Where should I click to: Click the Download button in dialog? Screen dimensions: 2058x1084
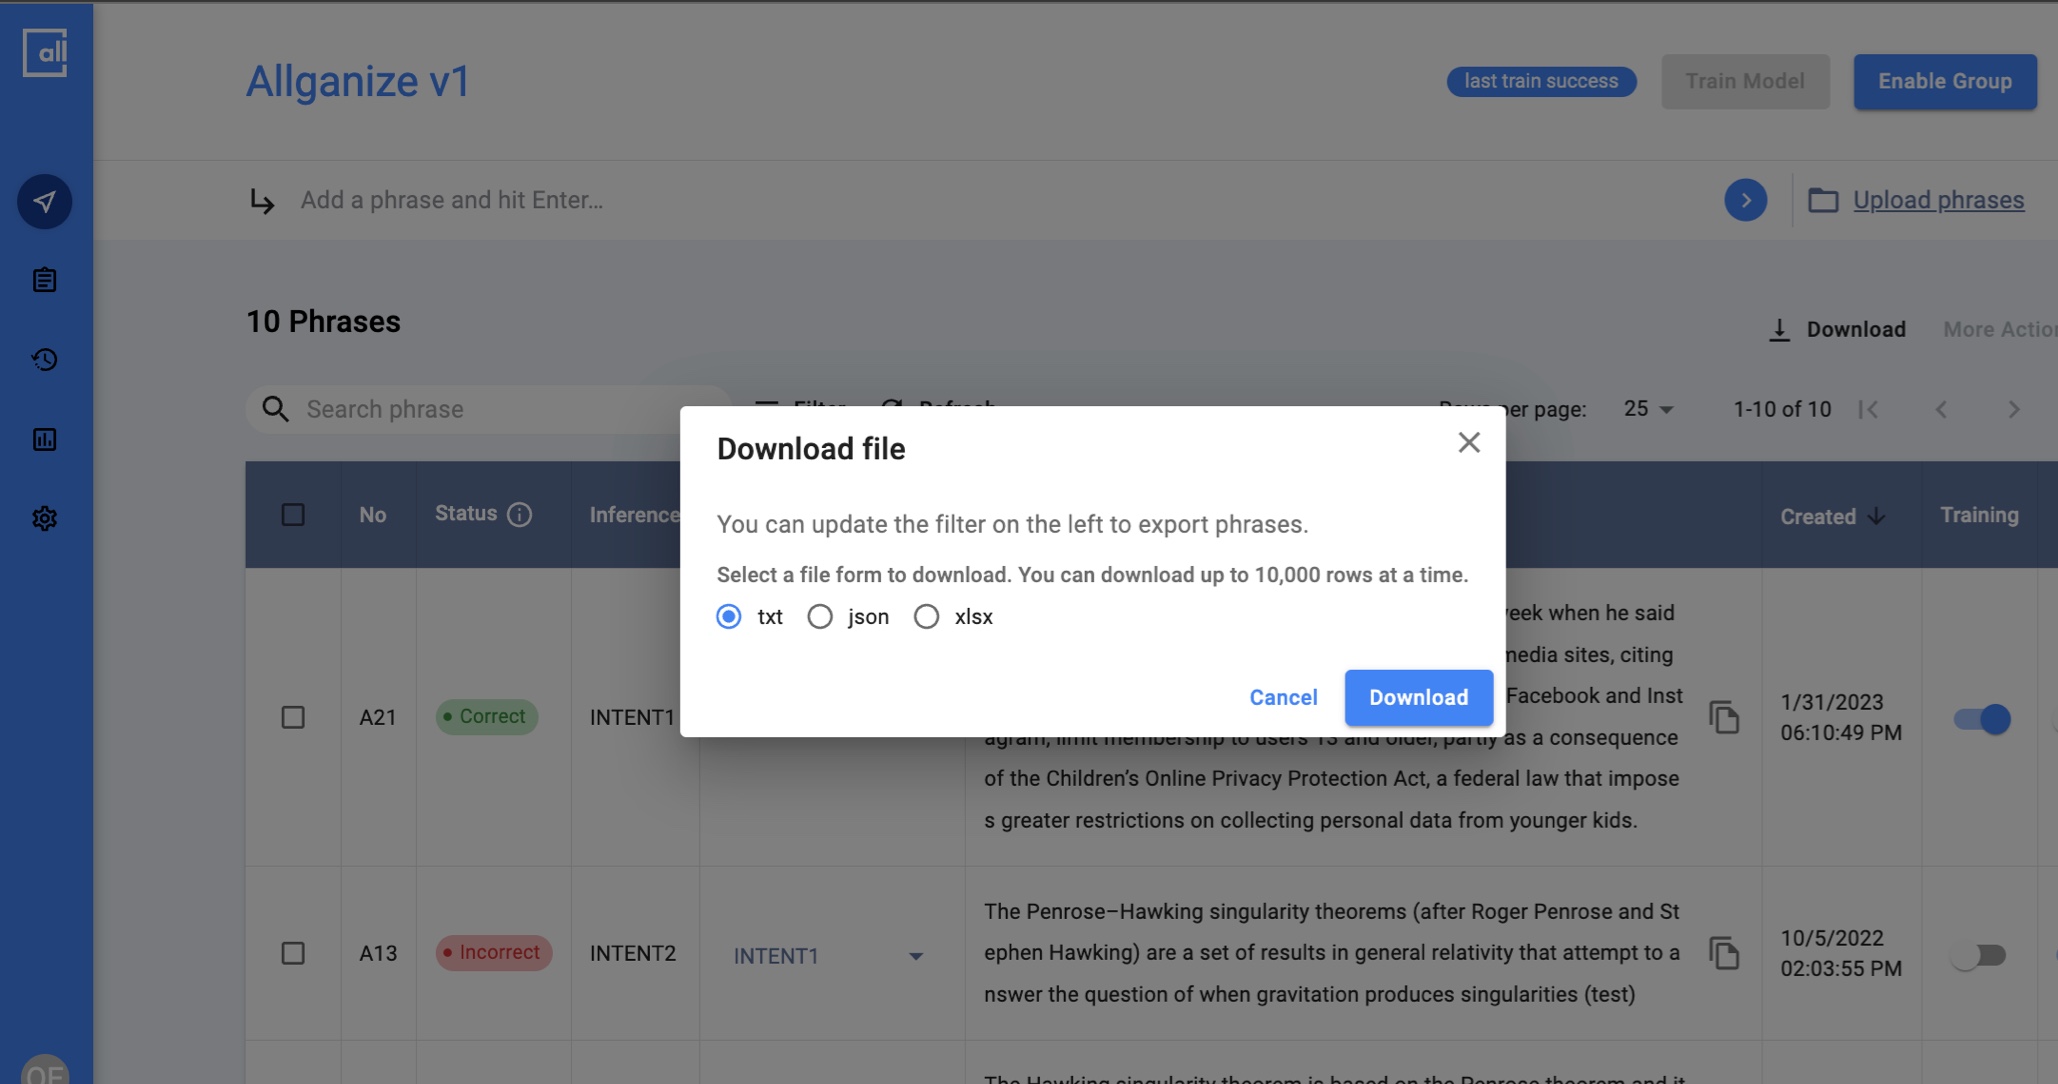1417,697
